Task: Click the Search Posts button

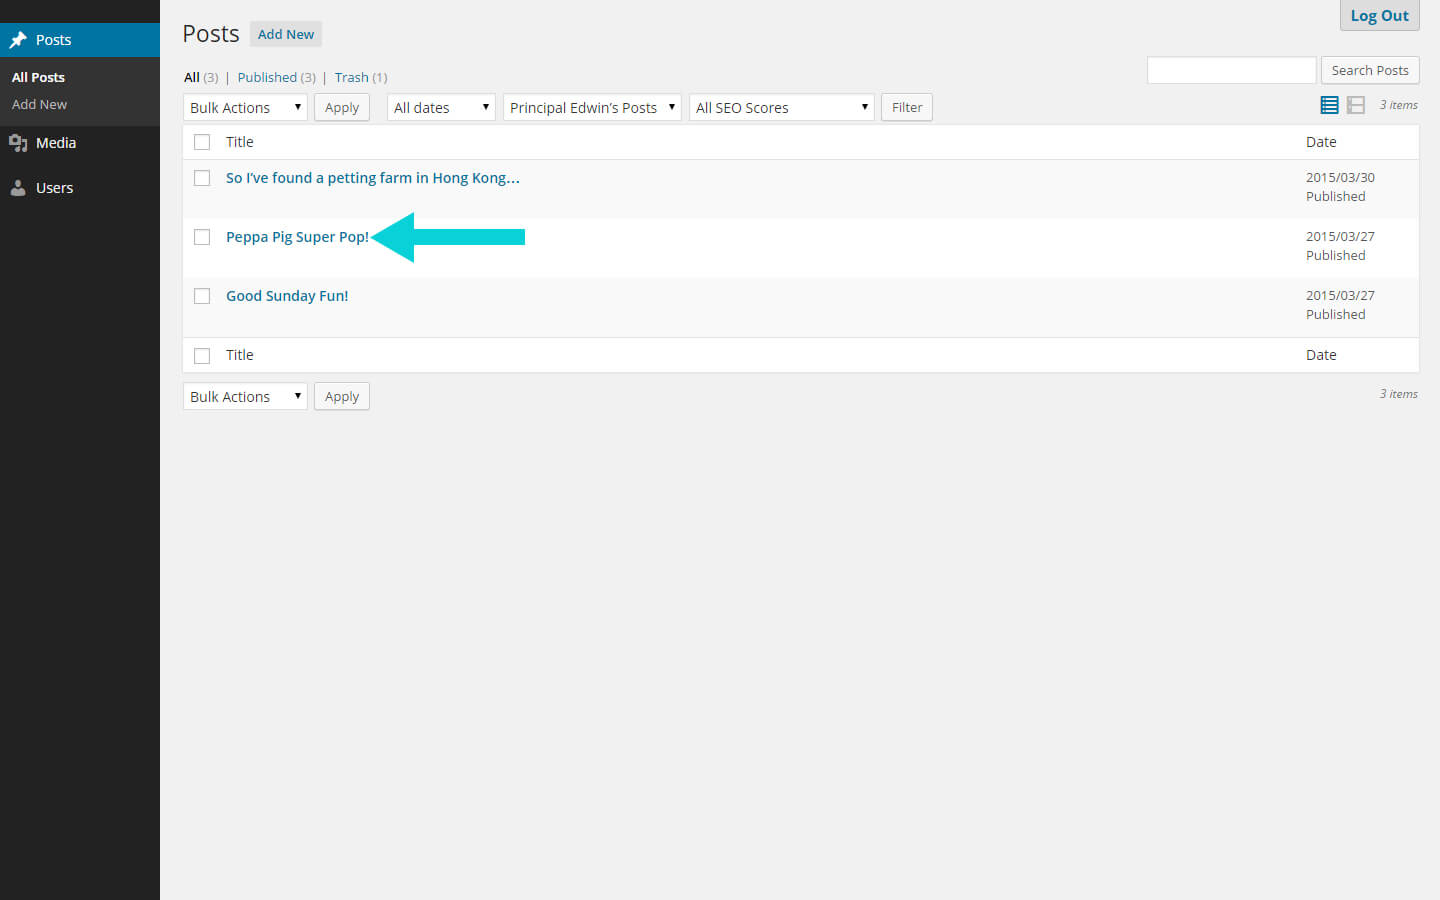Action: 1370,70
